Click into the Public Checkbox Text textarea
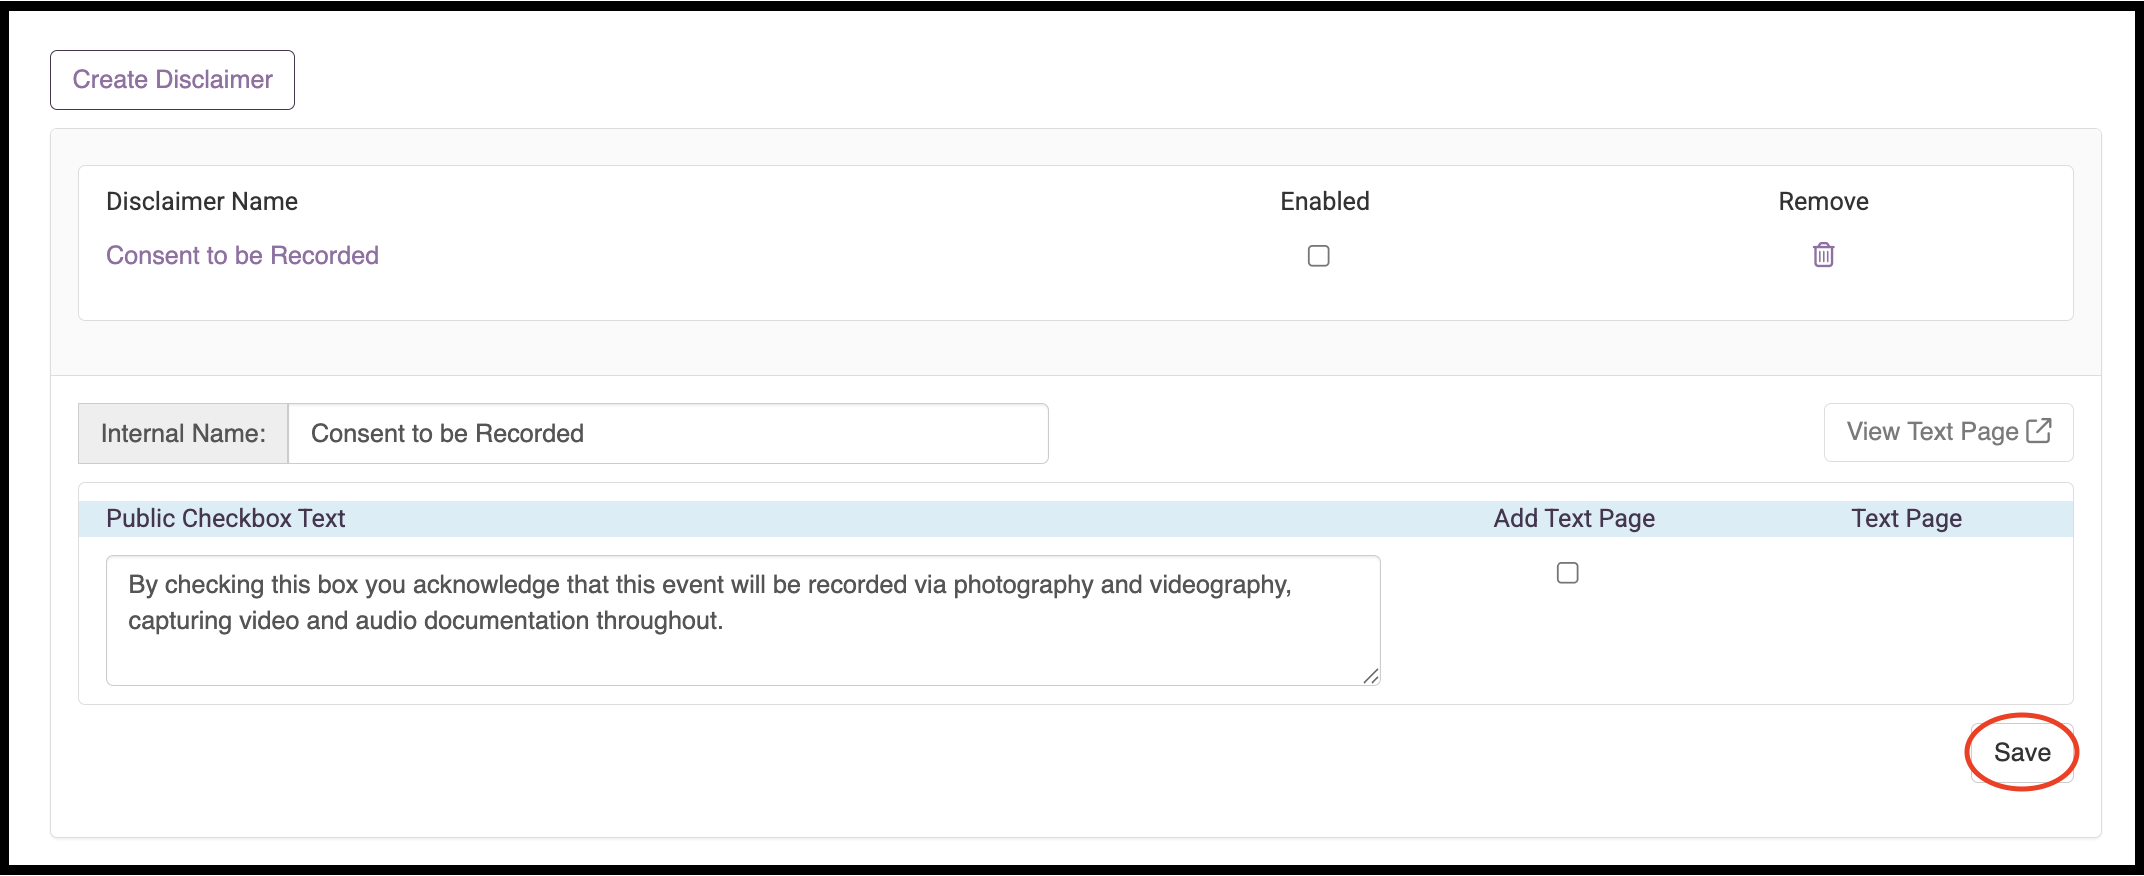Screen dimensions: 2144x876 743,620
